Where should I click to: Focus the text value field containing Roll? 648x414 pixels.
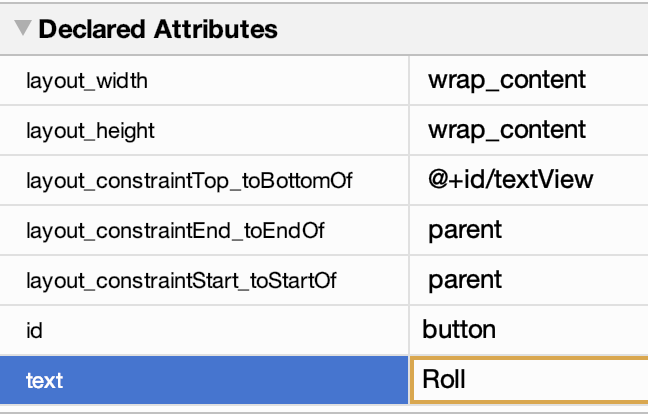point(445,381)
